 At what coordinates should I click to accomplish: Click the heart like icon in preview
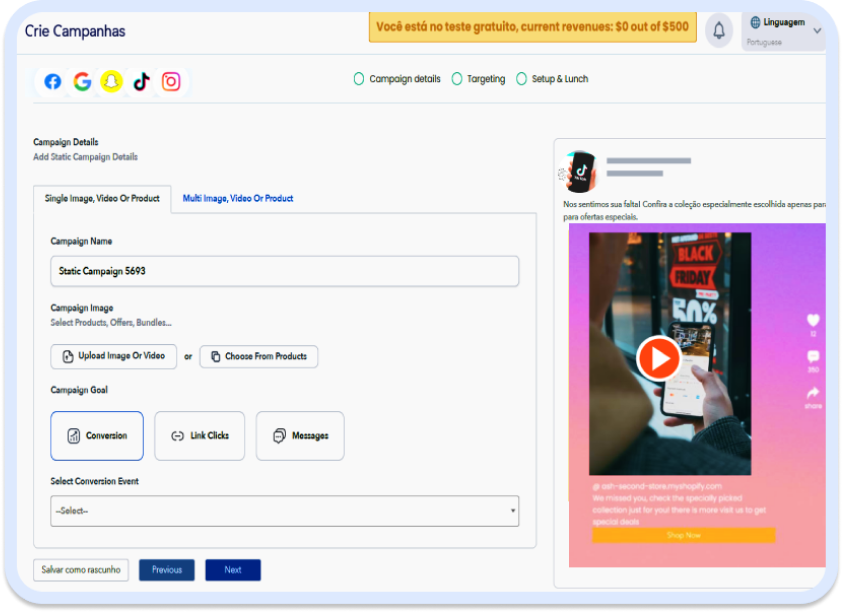click(812, 320)
